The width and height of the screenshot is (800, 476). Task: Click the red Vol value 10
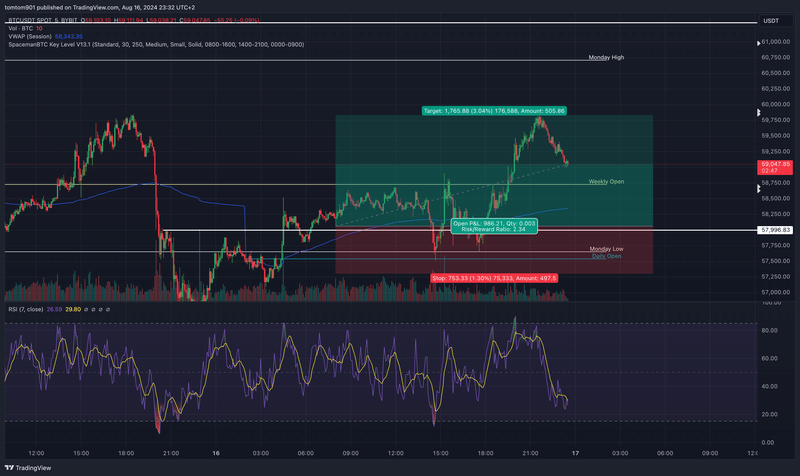[39, 29]
